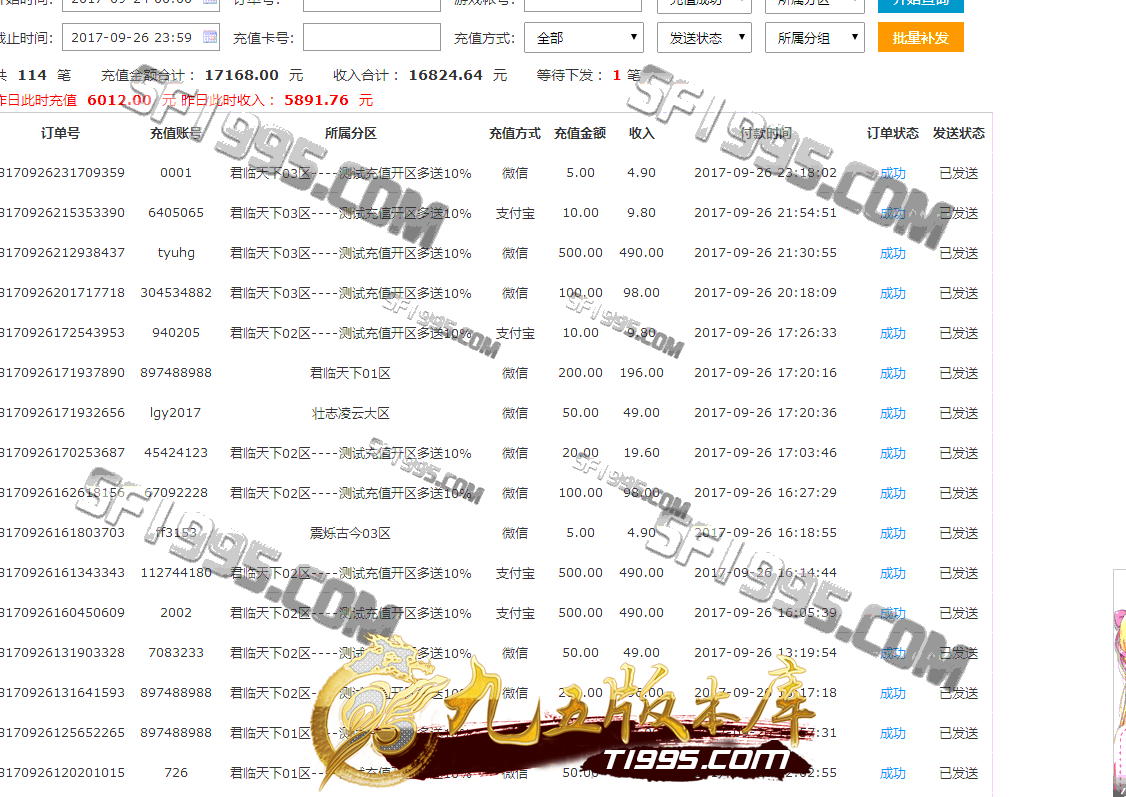Screen dimensions: 1126x797
Task: Open 成功 link paid at 16:18:55
Action: coord(893,533)
